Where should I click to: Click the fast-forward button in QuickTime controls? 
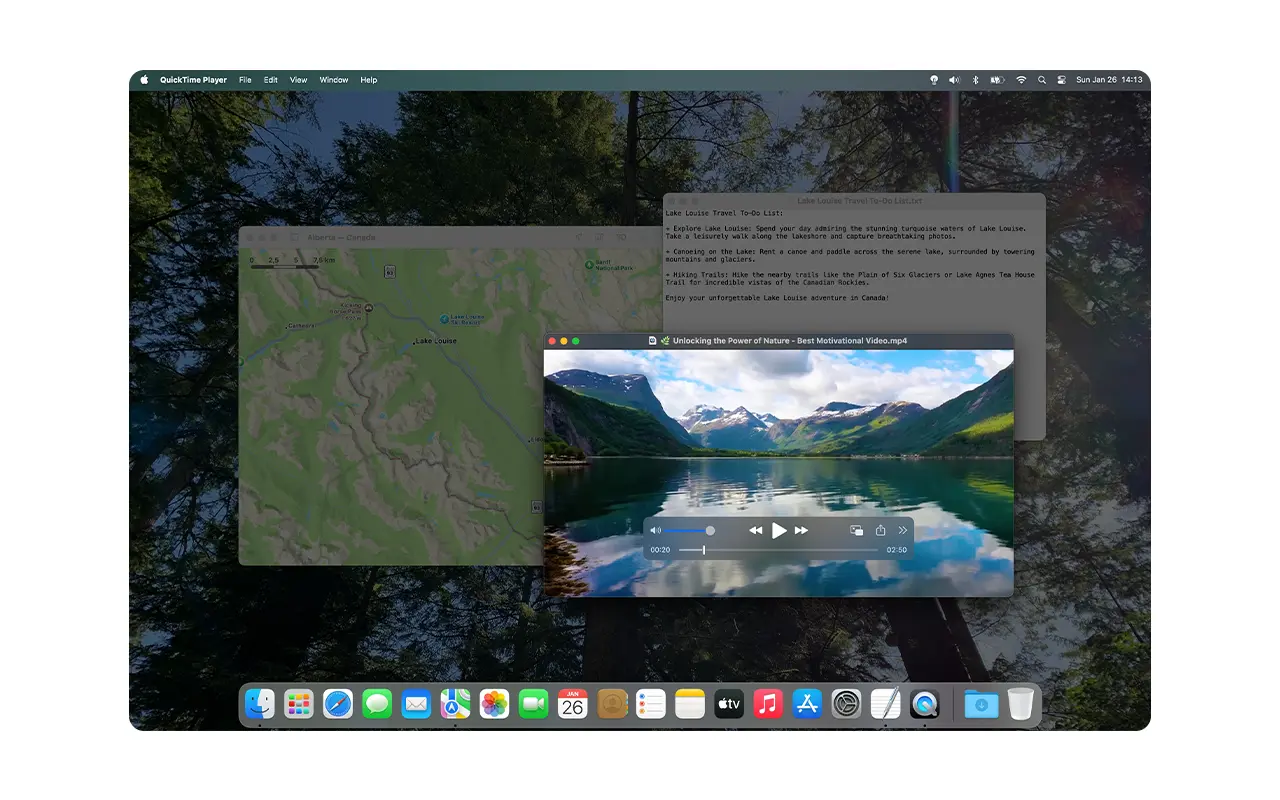801,531
